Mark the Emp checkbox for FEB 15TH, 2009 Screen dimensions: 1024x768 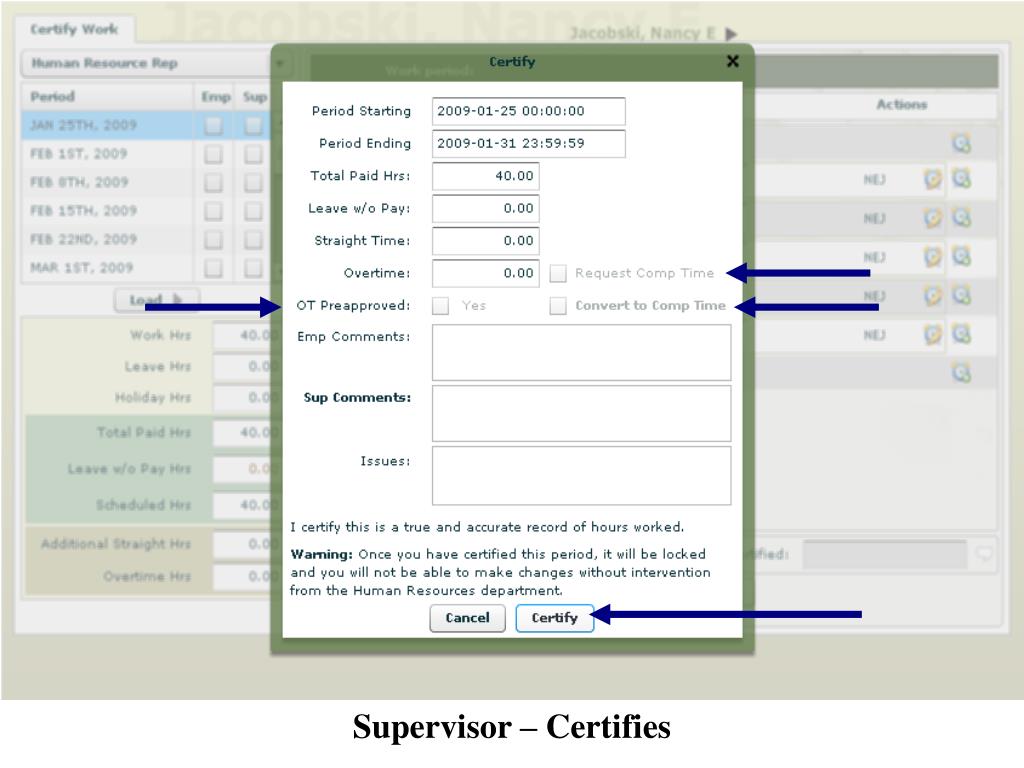(213, 210)
